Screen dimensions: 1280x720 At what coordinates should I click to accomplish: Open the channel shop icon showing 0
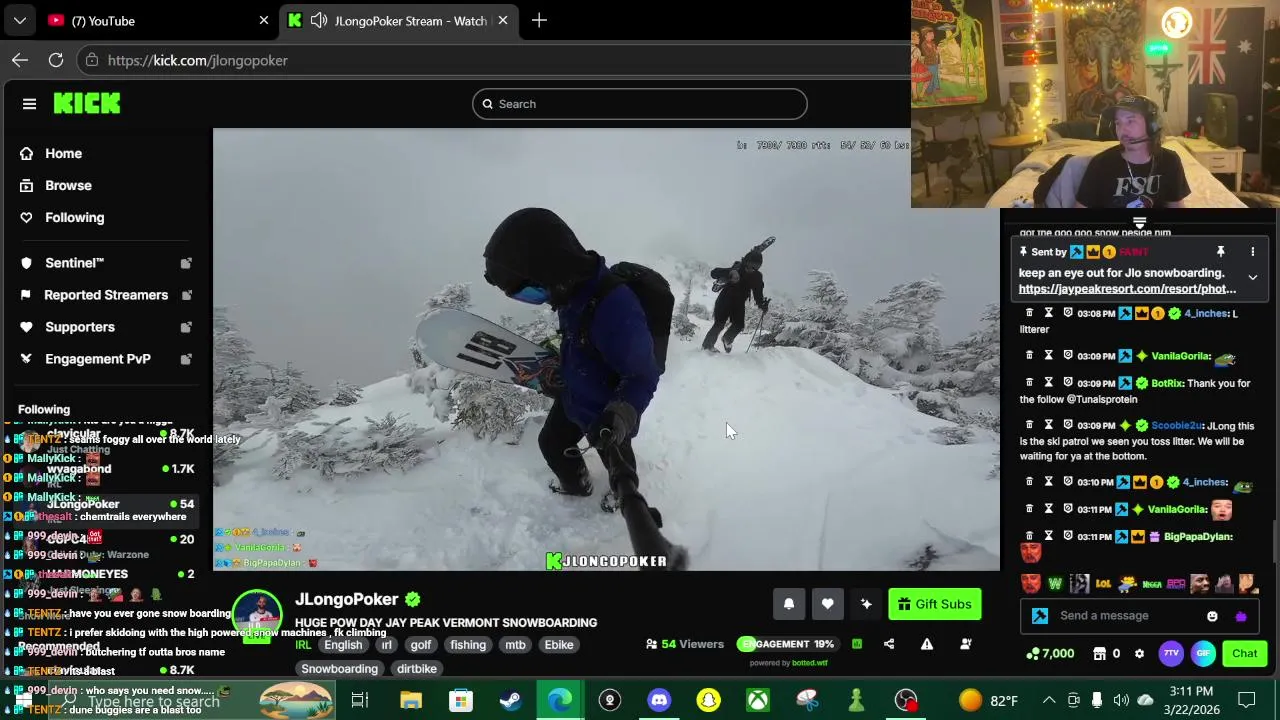coord(1106,654)
